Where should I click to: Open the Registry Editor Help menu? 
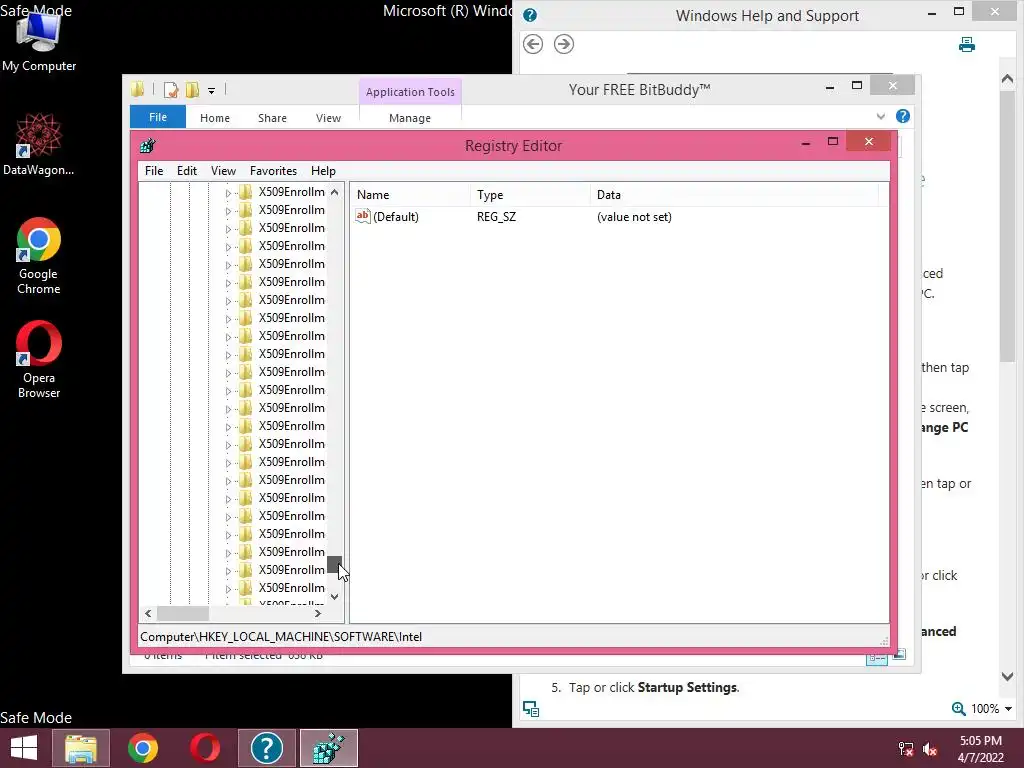[323, 170]
